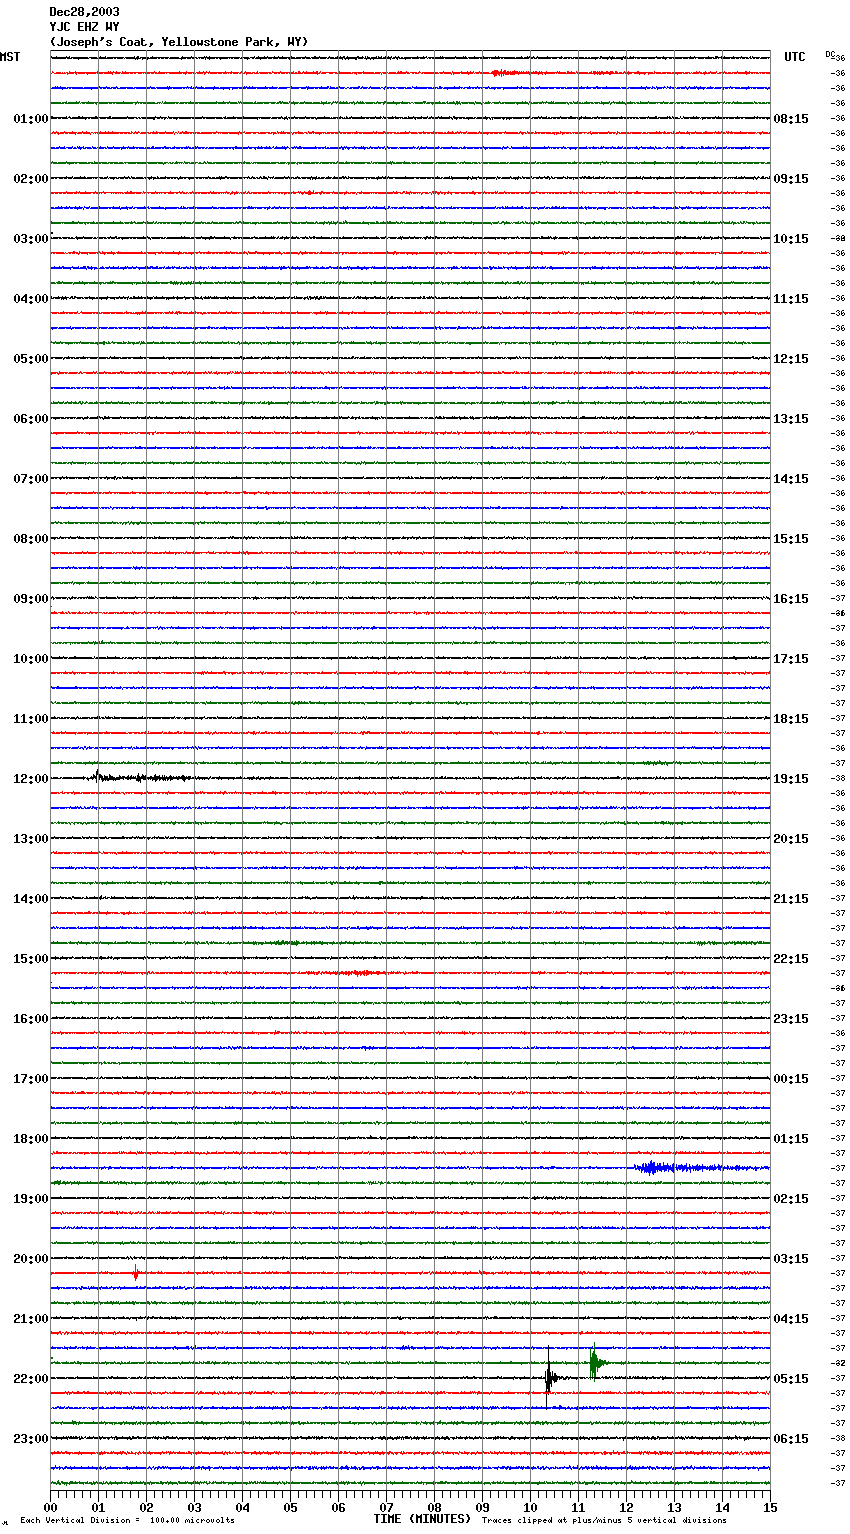The height and width of the screenshot is (1534, 850).
Task: Click the green seismic event just above the 22:00 trace
Action: (596, 1362)
